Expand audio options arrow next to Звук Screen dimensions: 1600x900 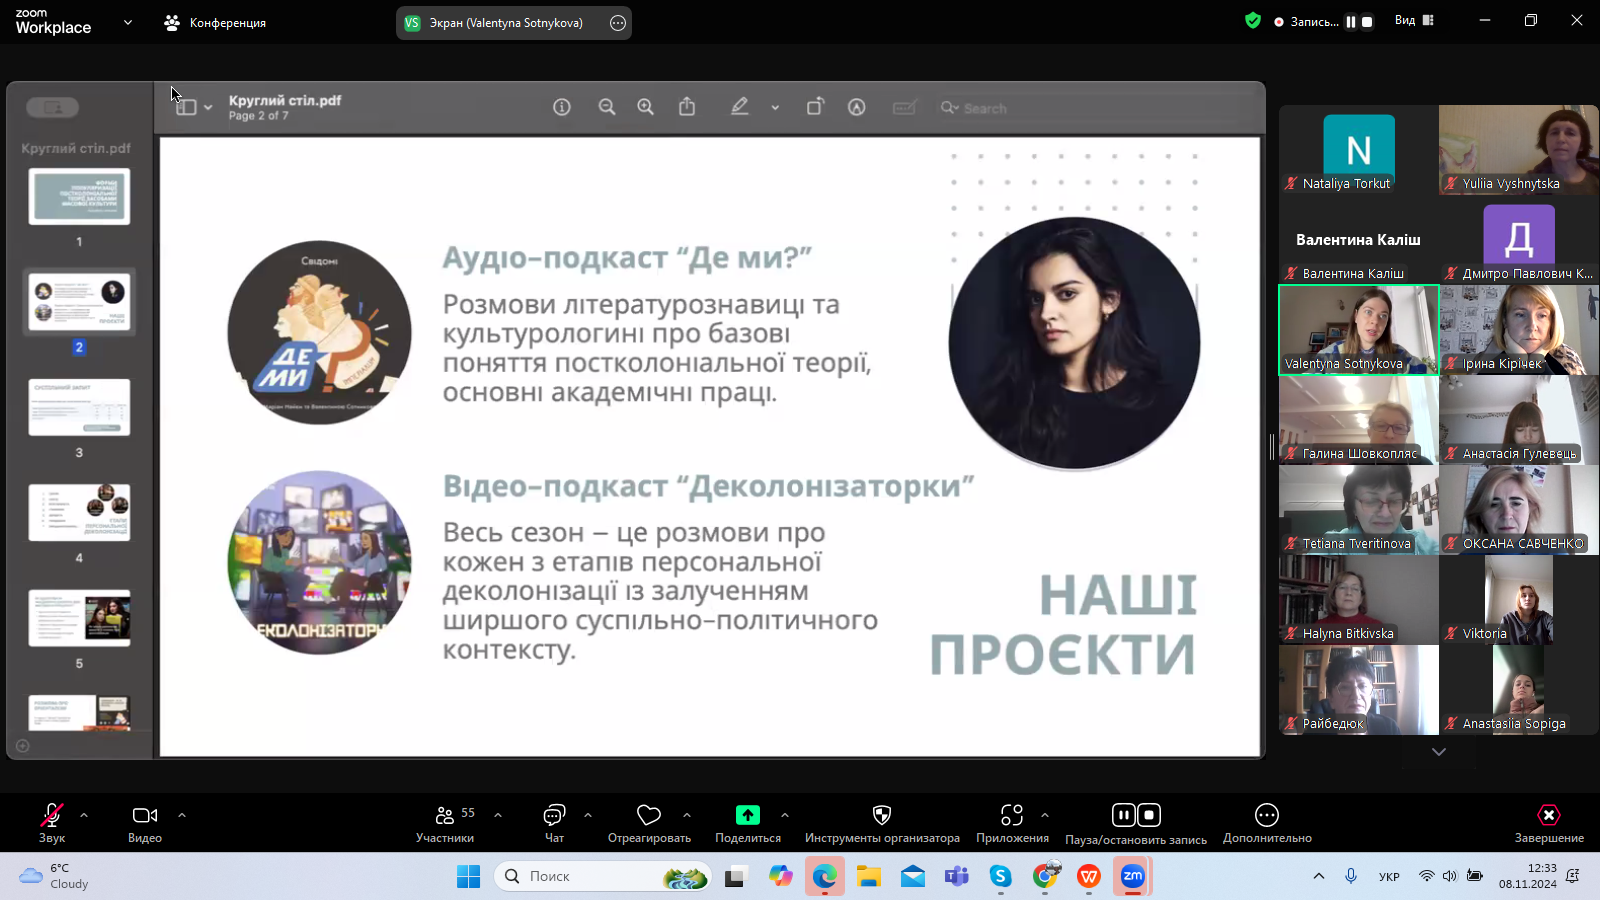pyautogui.click(x=84, y=815)
